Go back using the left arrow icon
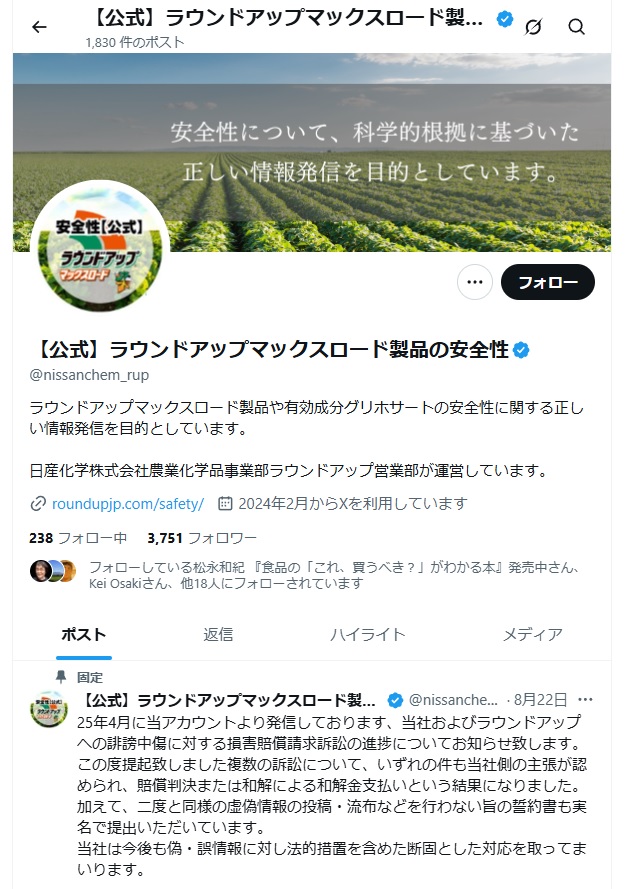This screenshot has height=889, width=631. [39, 27]
